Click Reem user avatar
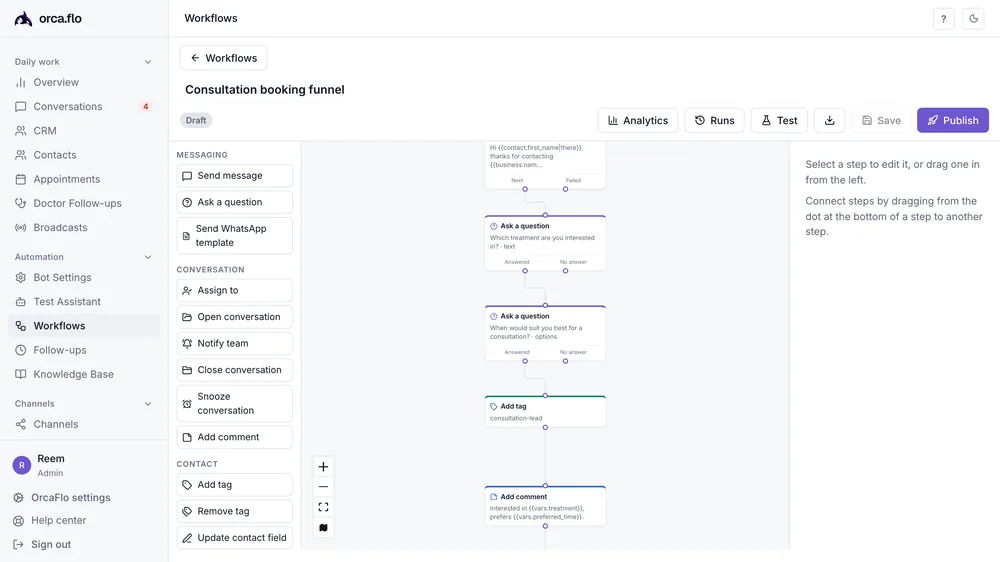The image size is (1000, 562). pyautogui.click(x=22, y=465)
